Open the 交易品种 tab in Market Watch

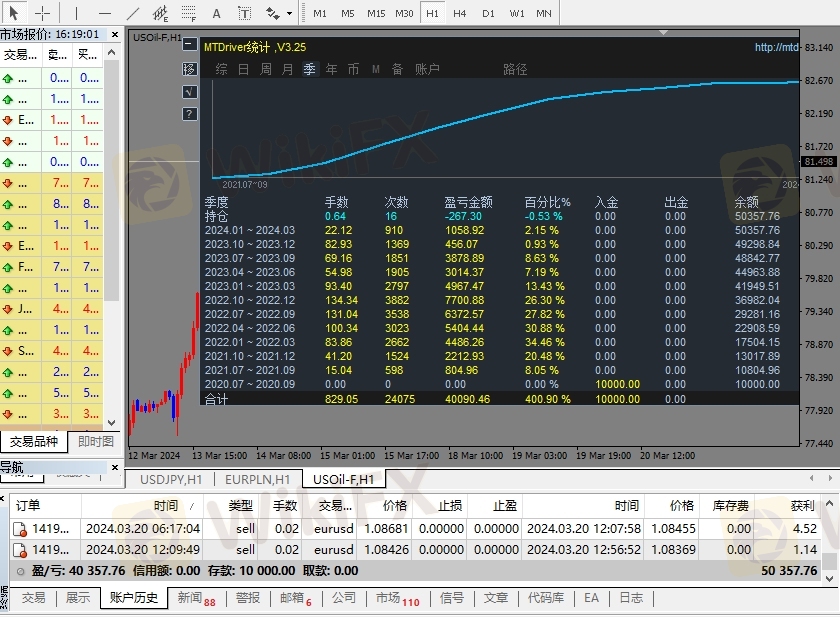[34, 441]
